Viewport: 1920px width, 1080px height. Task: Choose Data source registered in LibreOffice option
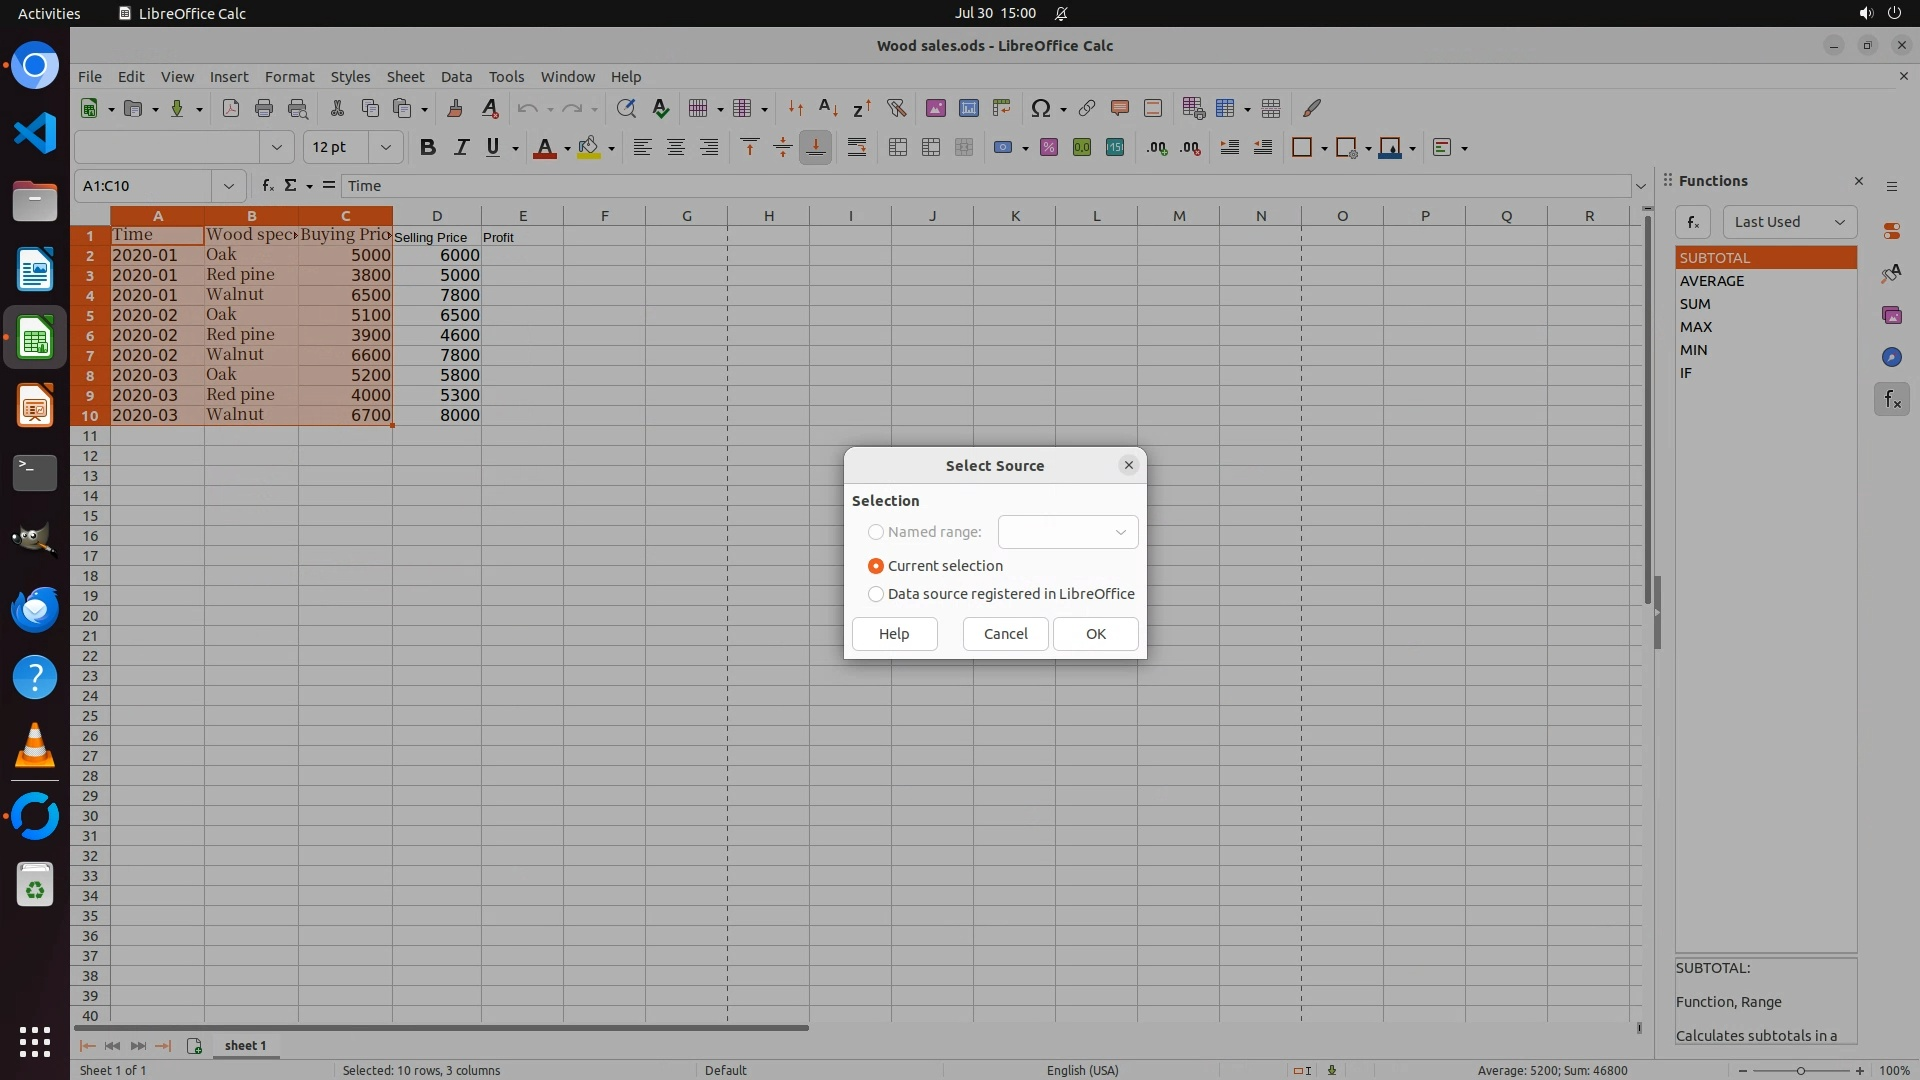click(876, 594)
